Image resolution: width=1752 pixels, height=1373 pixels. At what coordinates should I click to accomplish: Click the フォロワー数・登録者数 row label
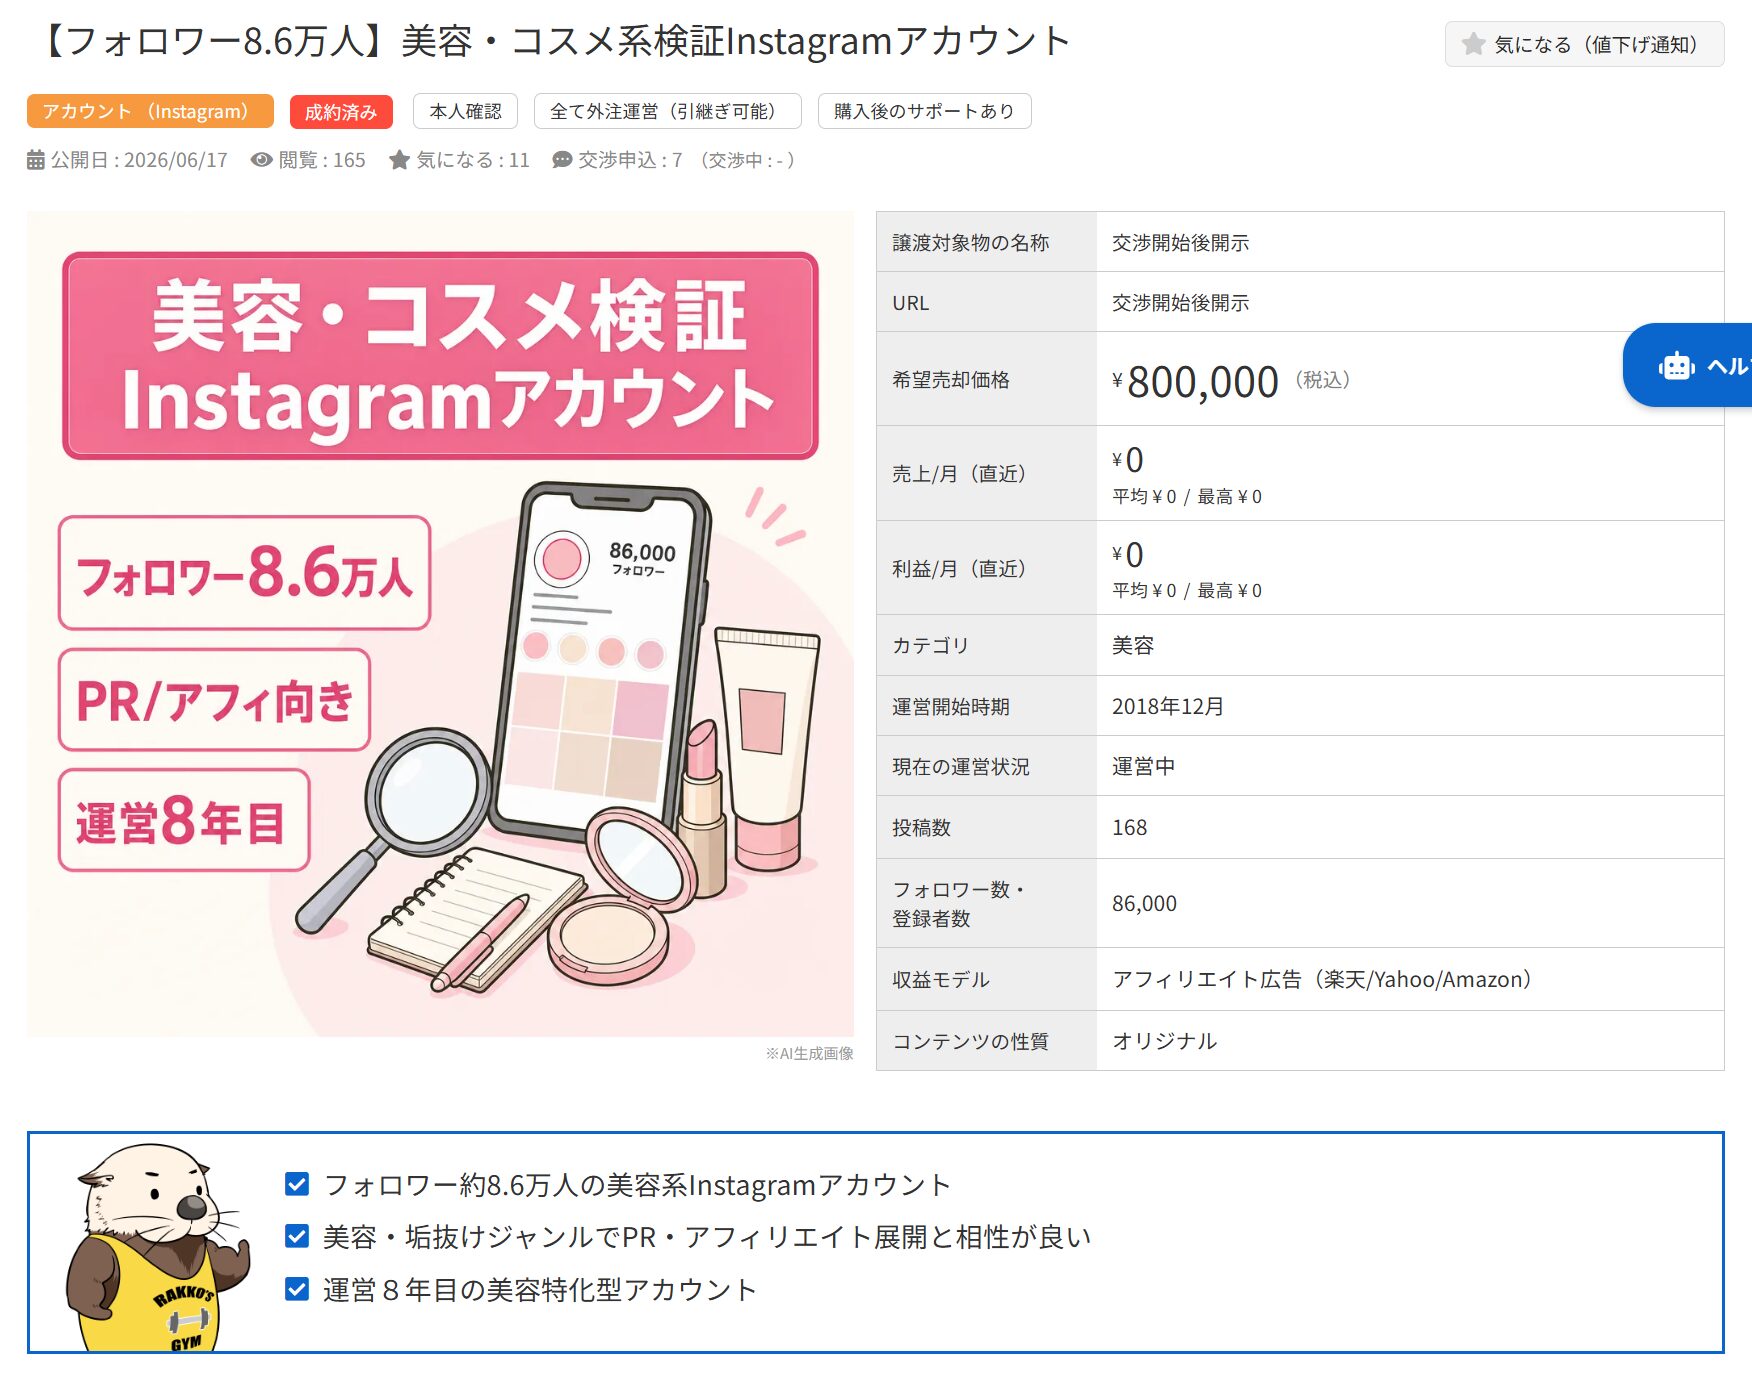958,904
